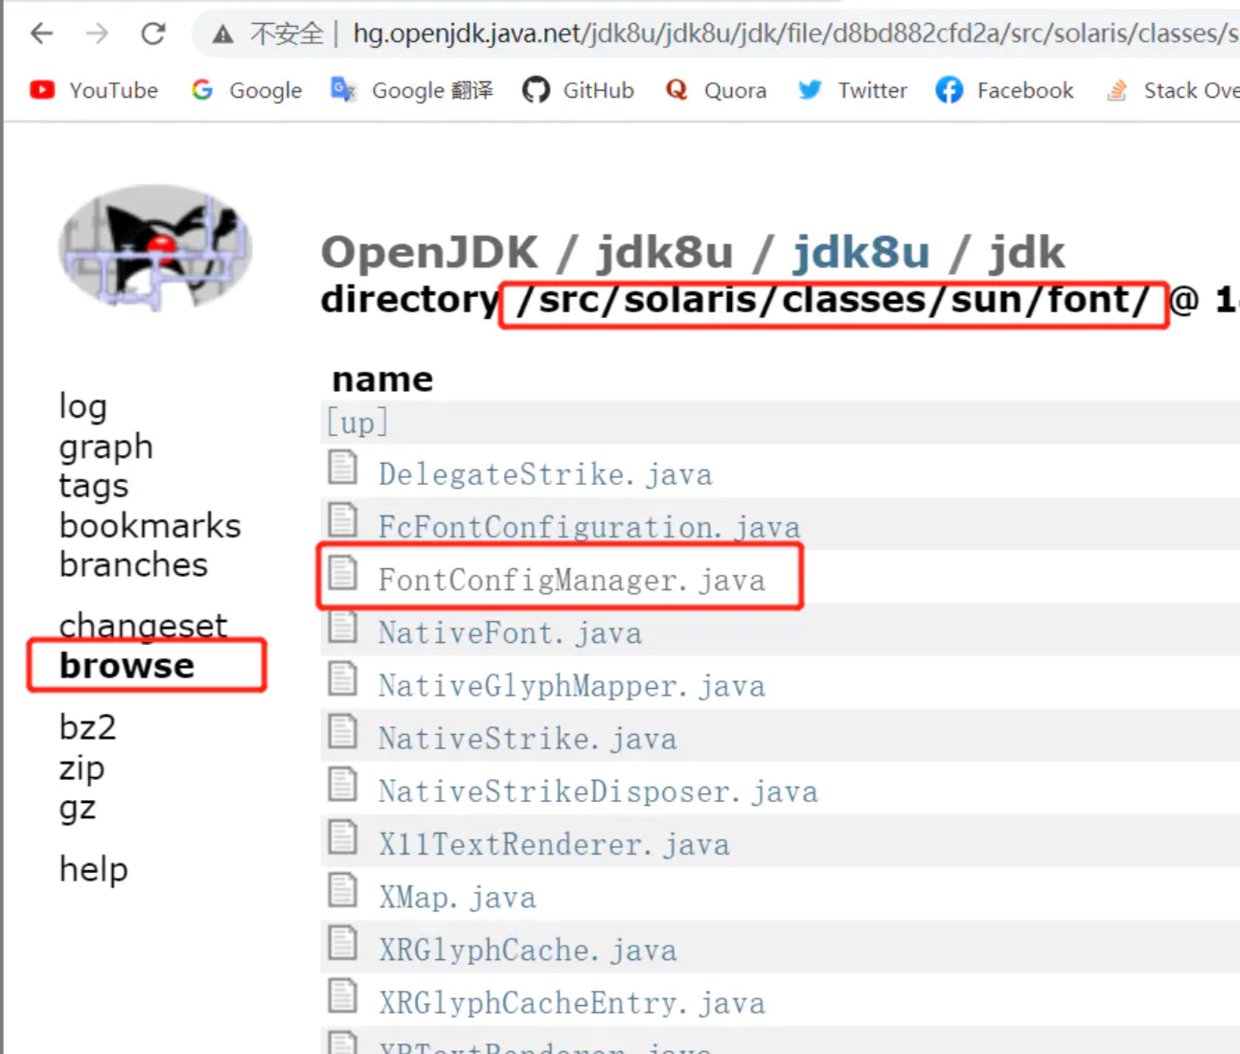Open the Stack Overflow bookmark

pos(1172,90)
